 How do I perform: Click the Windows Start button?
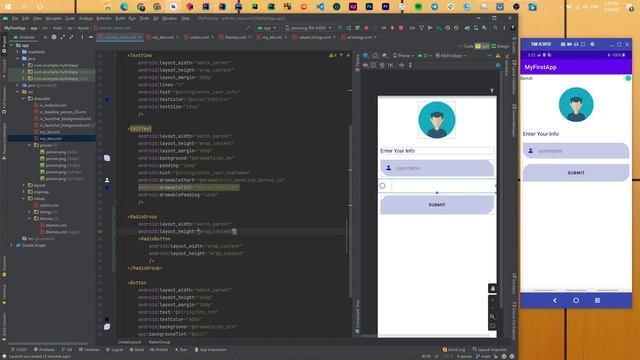(8, 7)
